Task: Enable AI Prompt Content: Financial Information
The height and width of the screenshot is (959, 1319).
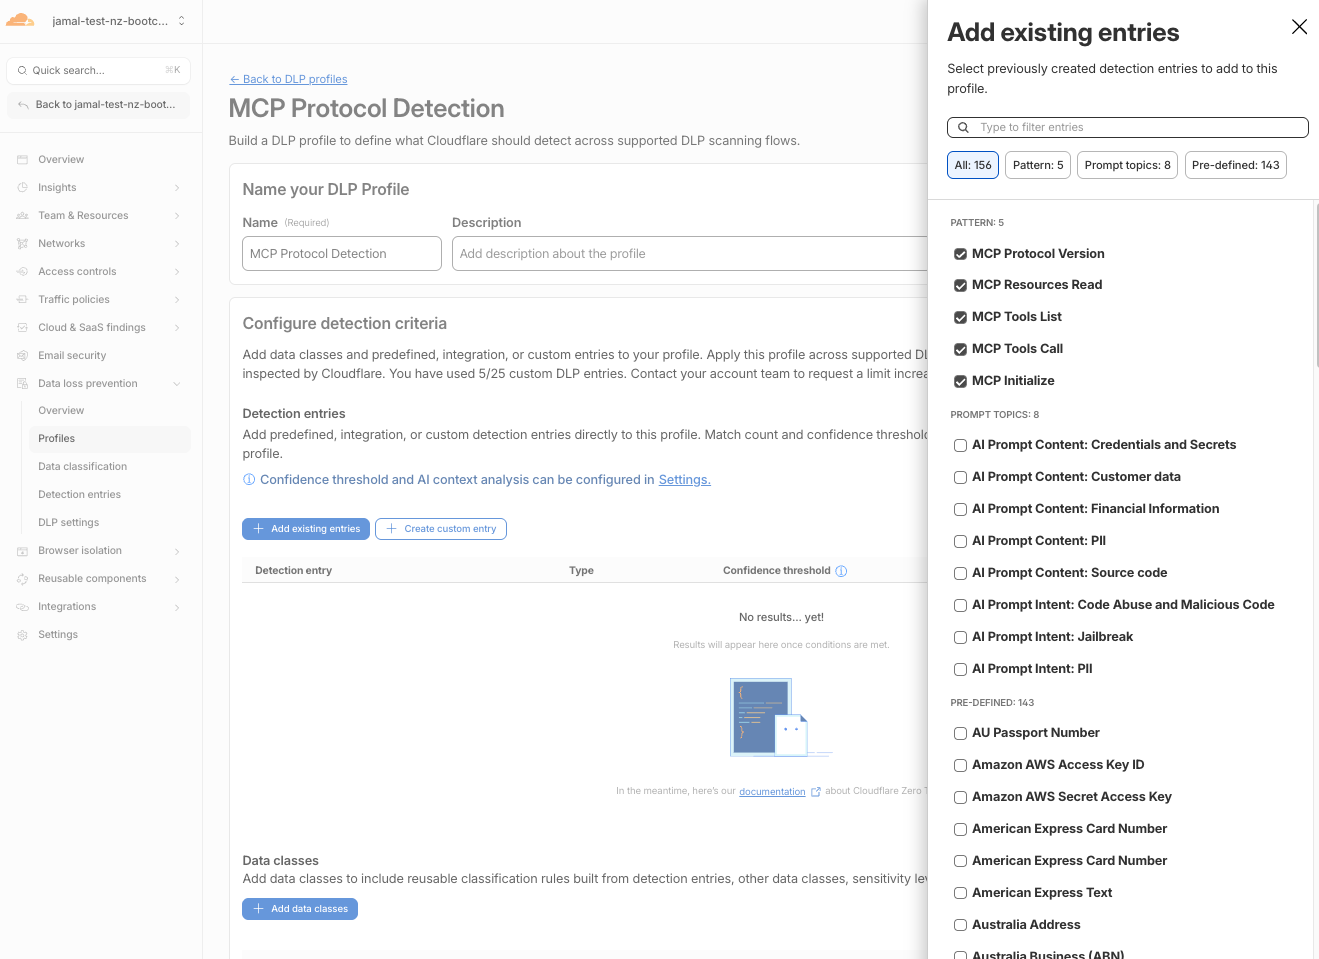Action: pyautogui.click(x=960, y=510)
